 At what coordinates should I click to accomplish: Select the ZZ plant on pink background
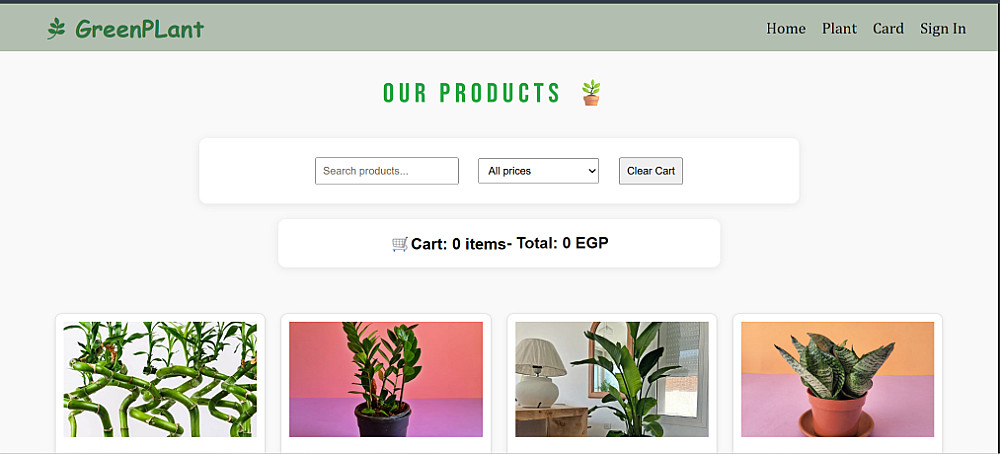pyautogui.click(x=386, y=379)
